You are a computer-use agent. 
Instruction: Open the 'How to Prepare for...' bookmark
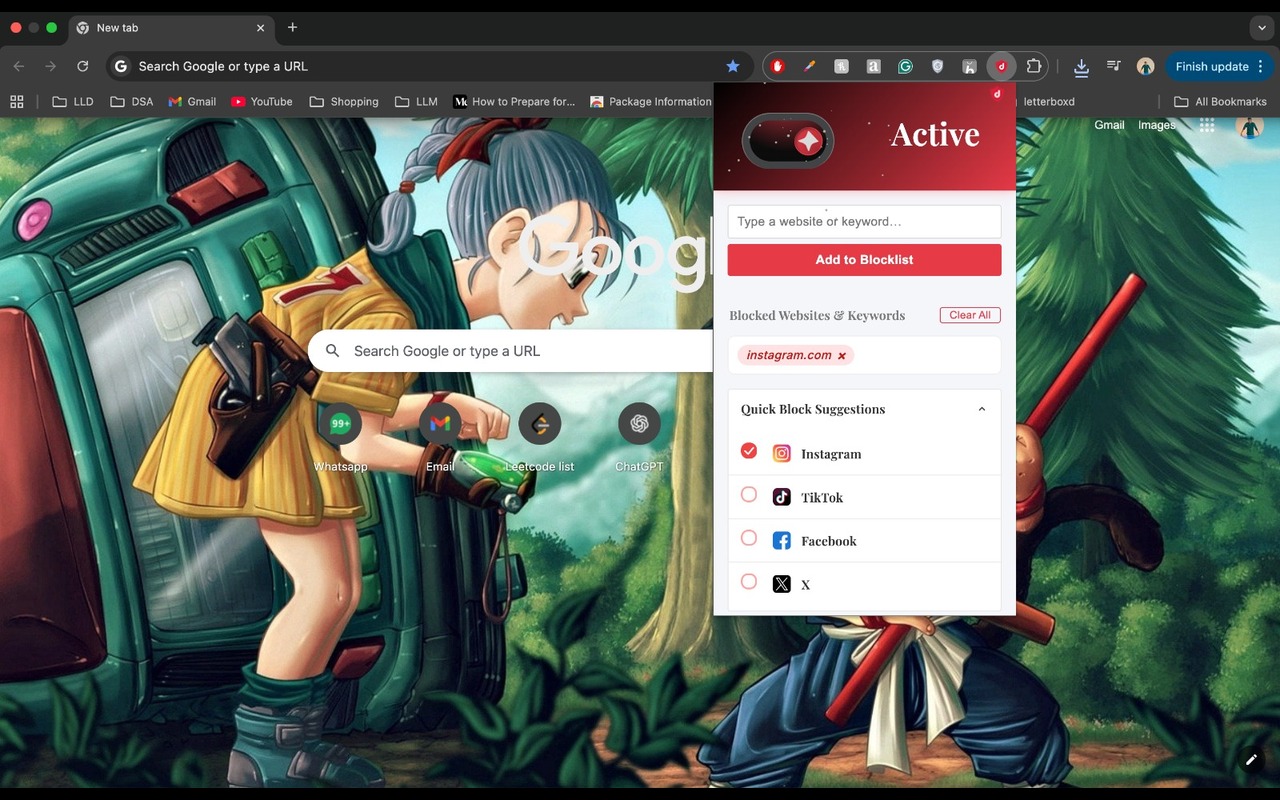tap(514, 101)
